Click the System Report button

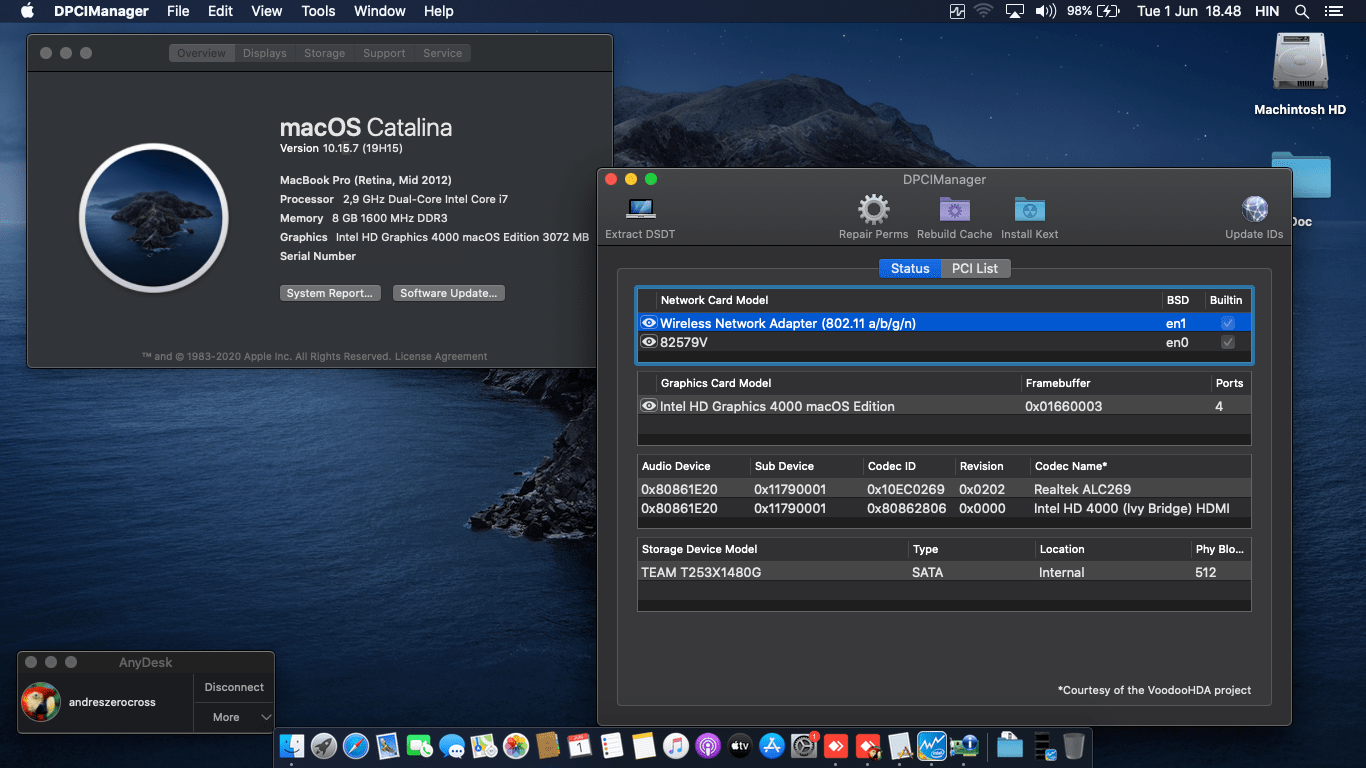coord(330,293)
